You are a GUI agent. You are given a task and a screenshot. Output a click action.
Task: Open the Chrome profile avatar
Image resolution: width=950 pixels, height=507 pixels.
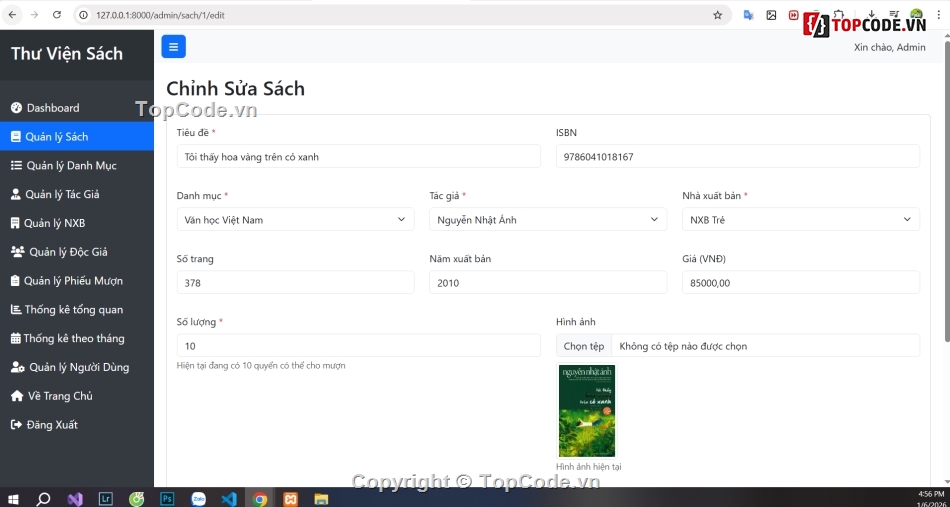917,15
